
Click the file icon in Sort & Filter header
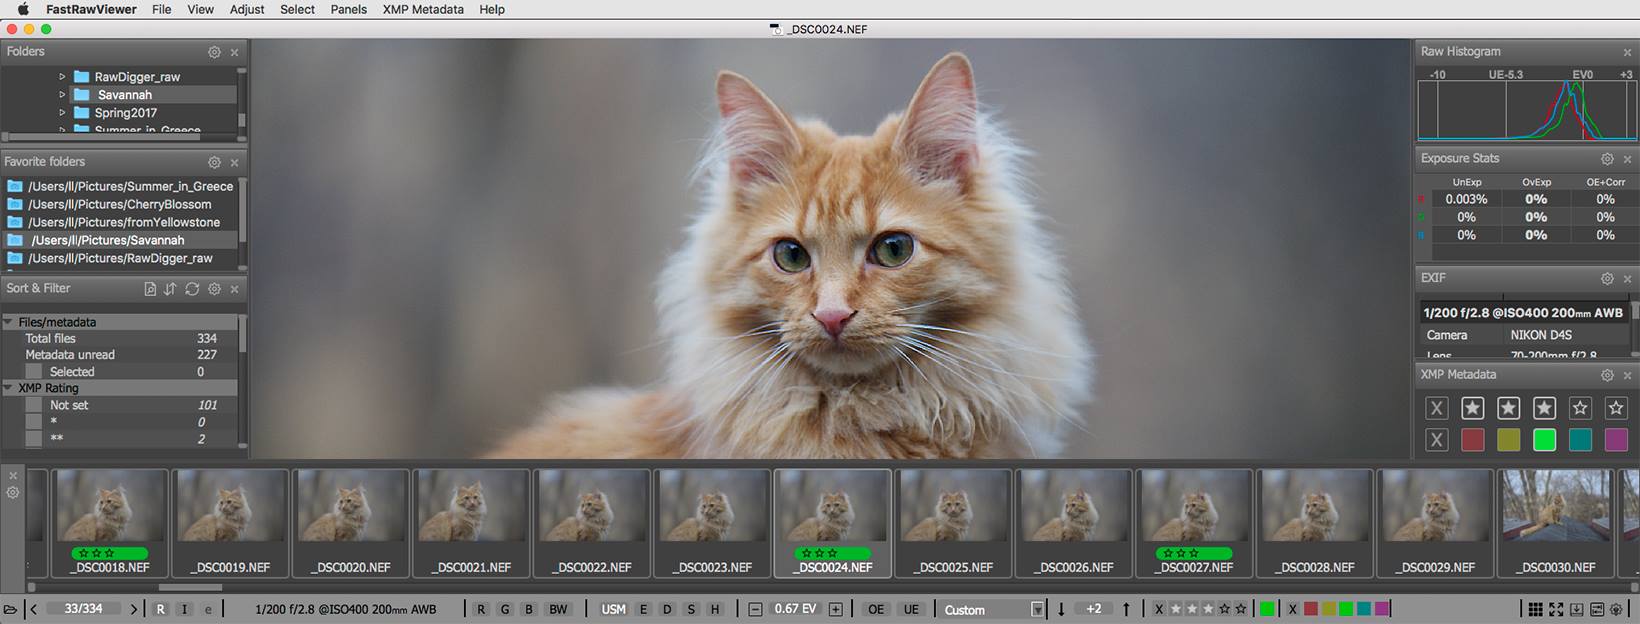[x=150, y=289]
